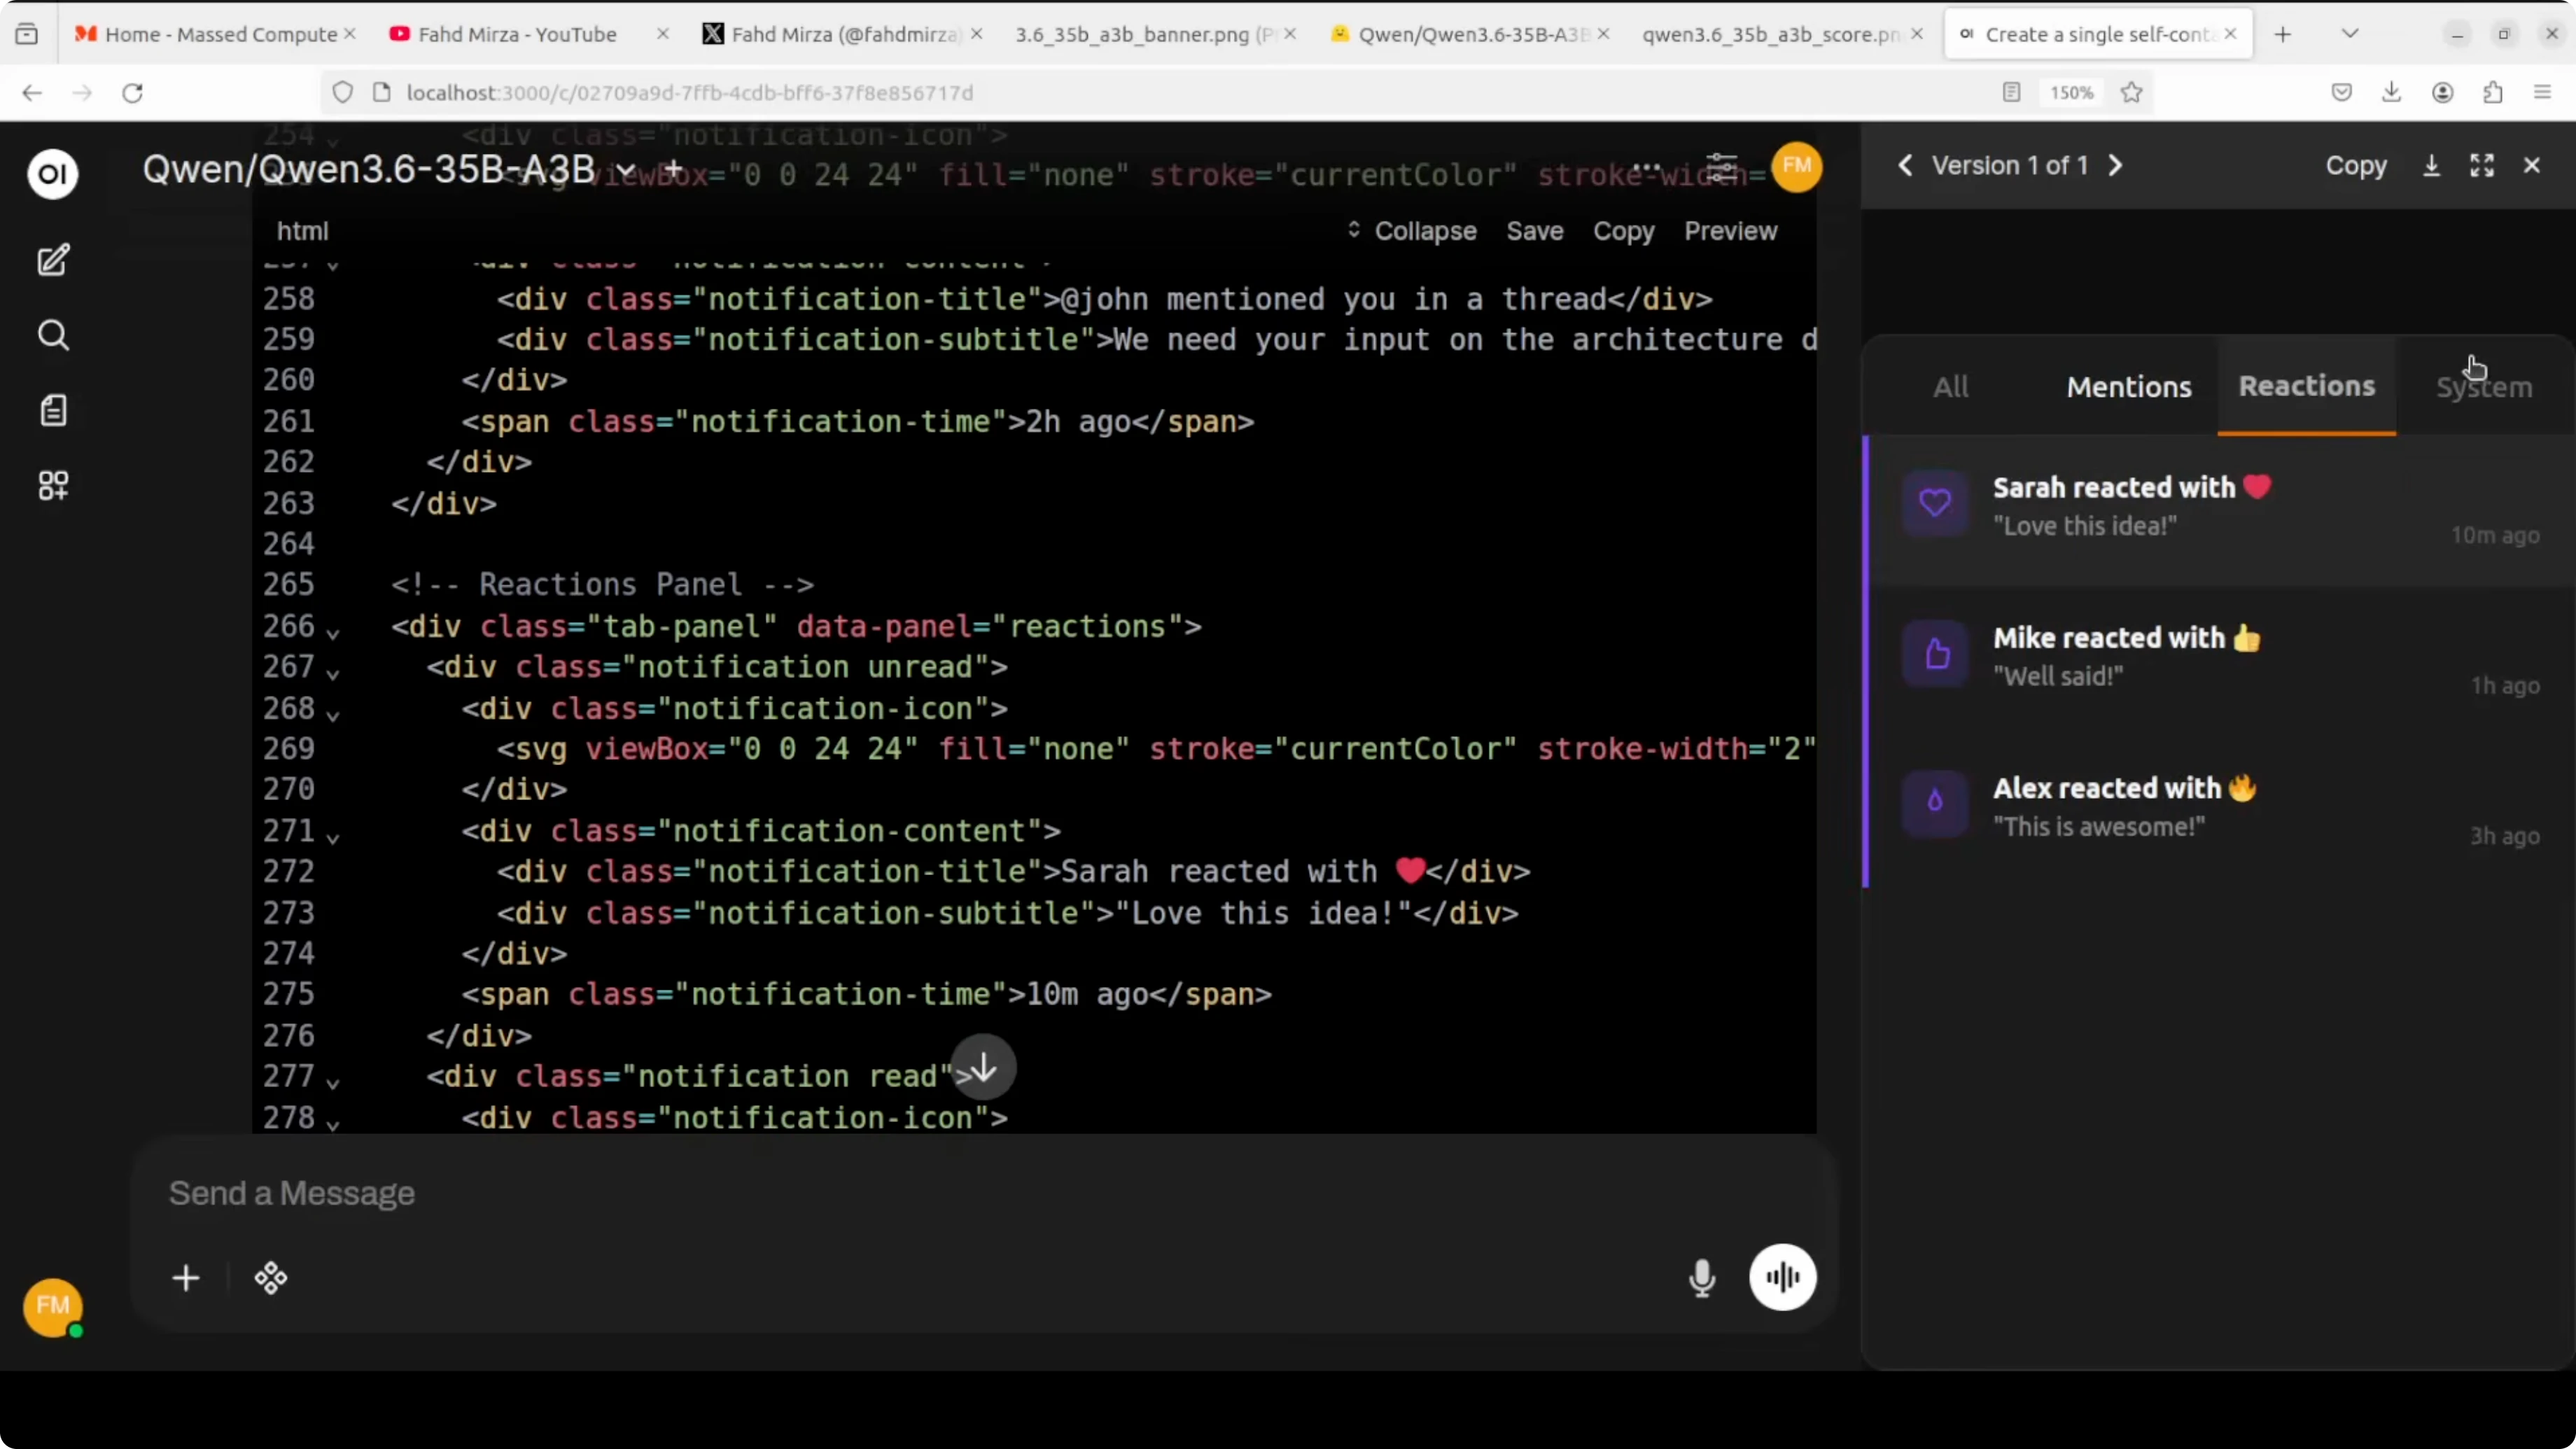
Task: Open the sidebar search icon
Action: point(53,335)
